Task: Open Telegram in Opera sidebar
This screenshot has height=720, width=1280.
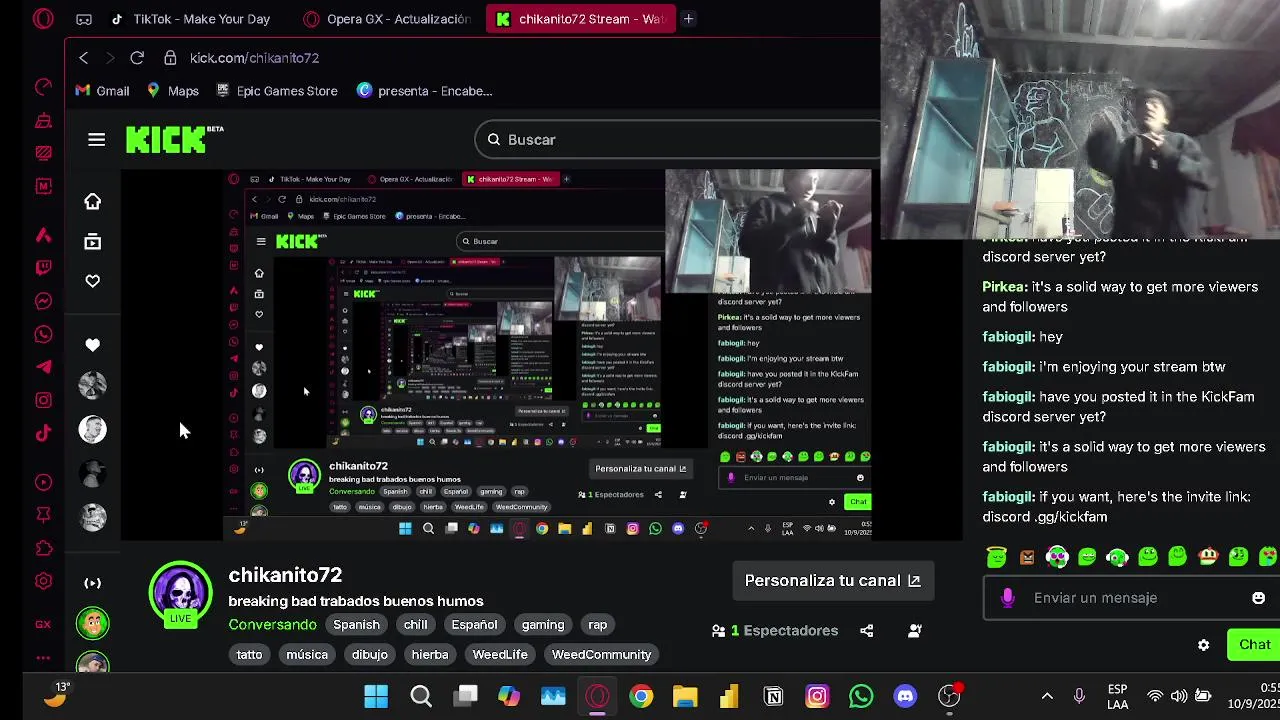Action: (x=43, y=367)
